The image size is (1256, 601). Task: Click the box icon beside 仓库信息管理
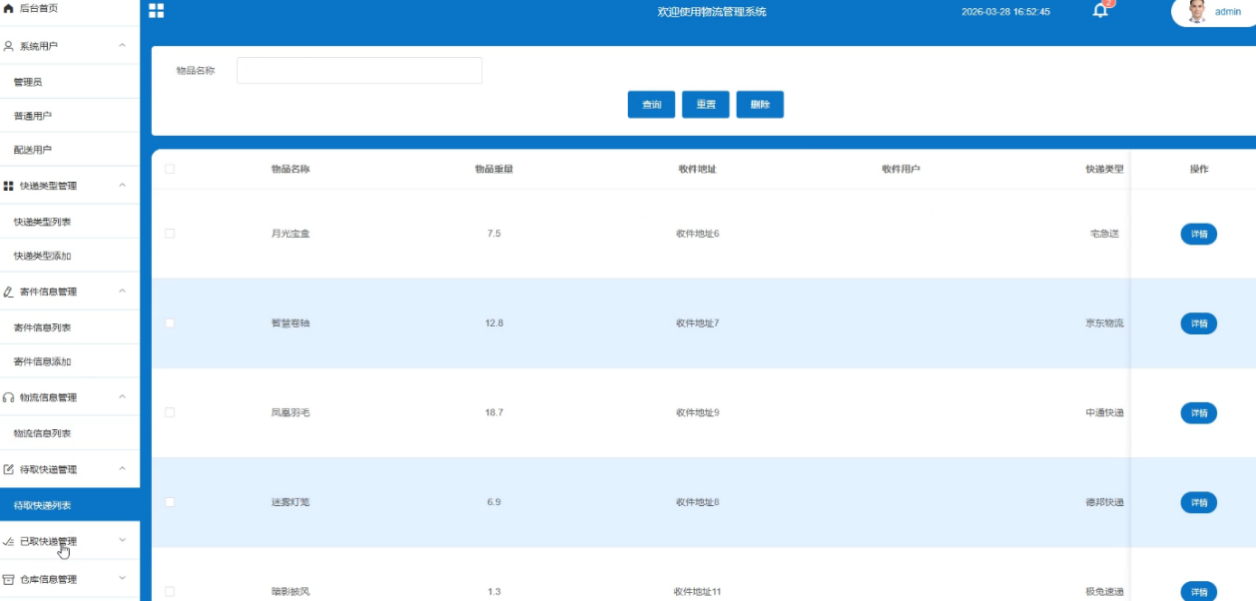(9, 579)
